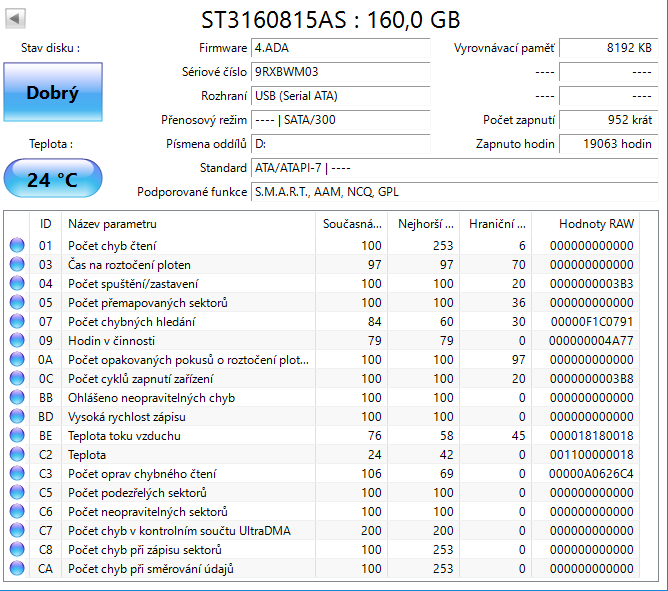The height and width of the screenshot is (591, 668).
Task: Click the blue status icon for row 01
Action: (x=17, y=245)
